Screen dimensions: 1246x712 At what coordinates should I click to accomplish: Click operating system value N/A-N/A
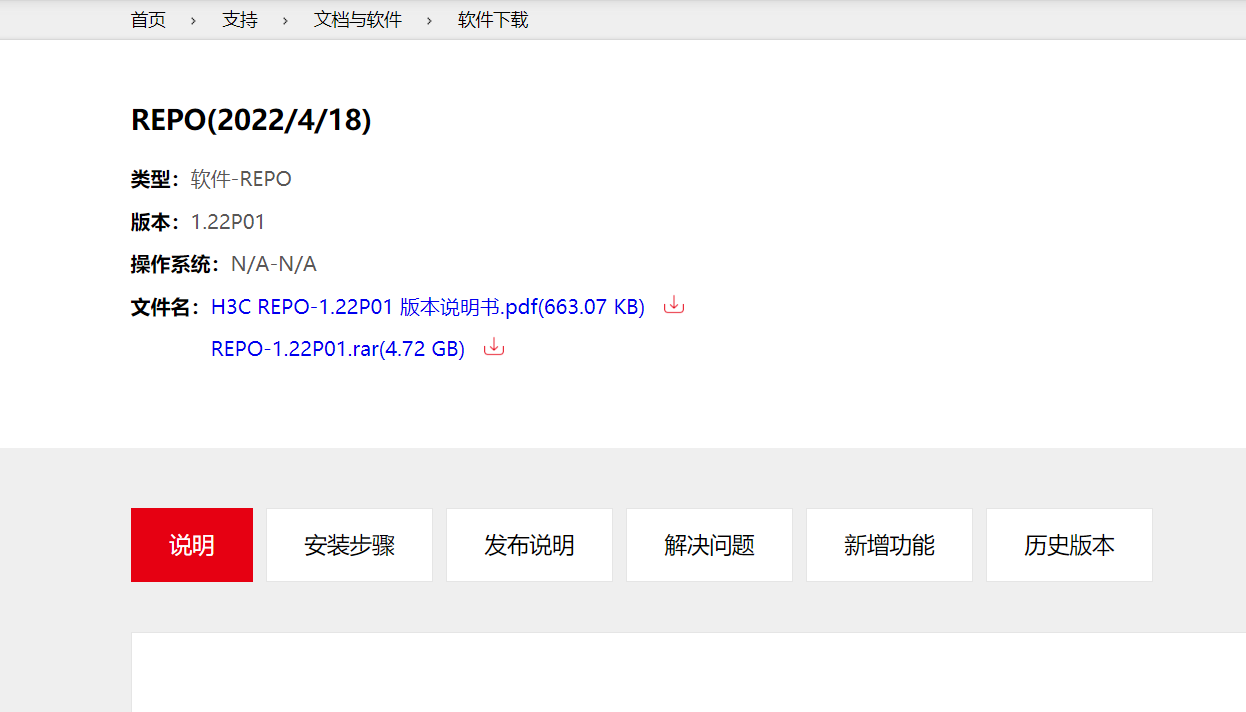point(274,264)
